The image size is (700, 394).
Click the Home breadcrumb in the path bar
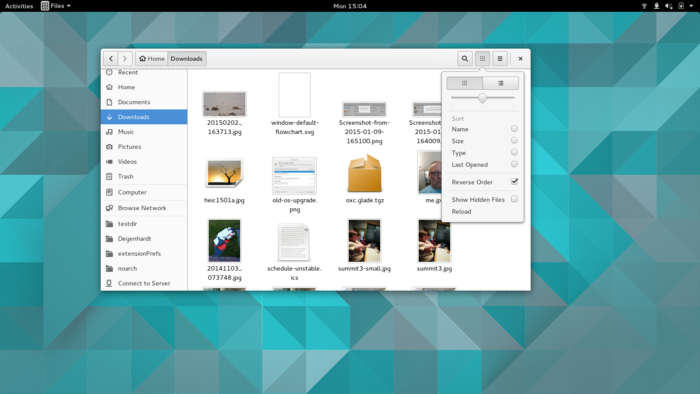coord(152,58)
